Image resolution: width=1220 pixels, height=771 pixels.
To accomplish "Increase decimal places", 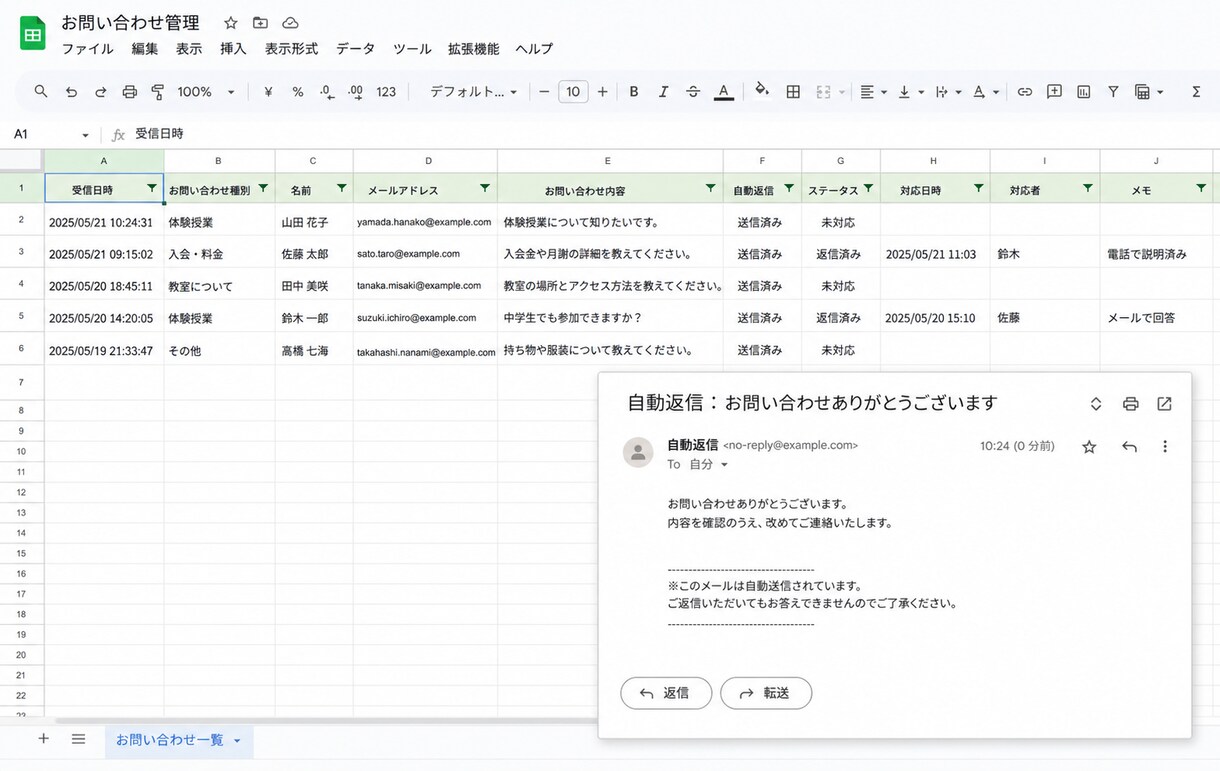I will (355, 91).
